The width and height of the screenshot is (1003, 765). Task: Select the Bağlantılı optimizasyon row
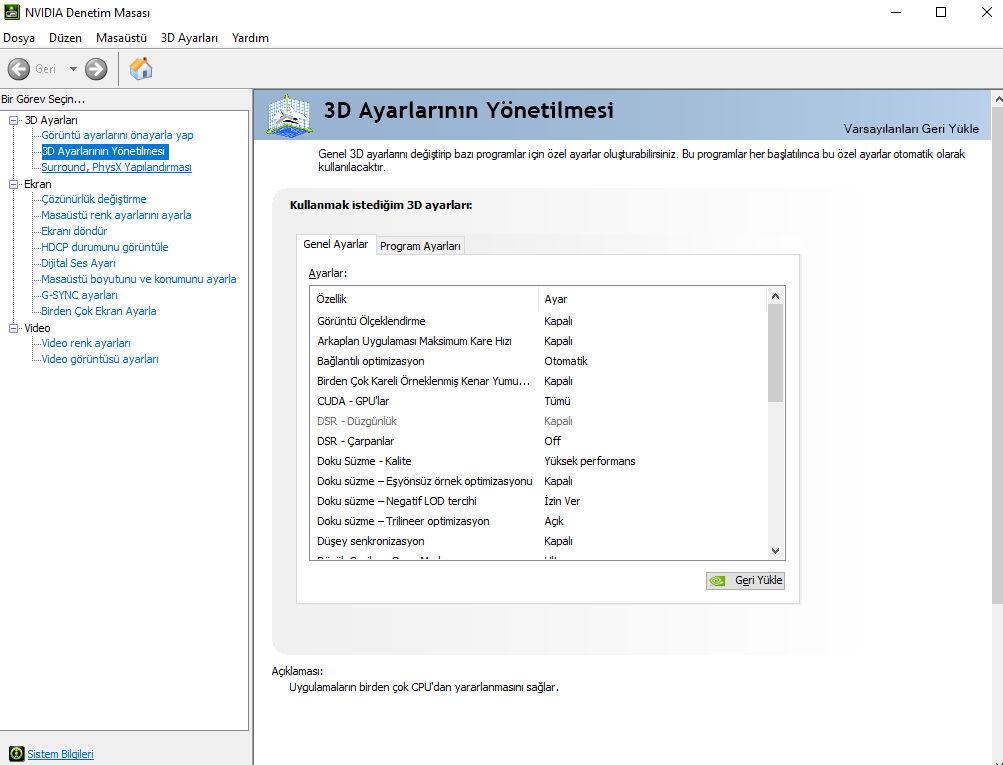pos(537,361)
